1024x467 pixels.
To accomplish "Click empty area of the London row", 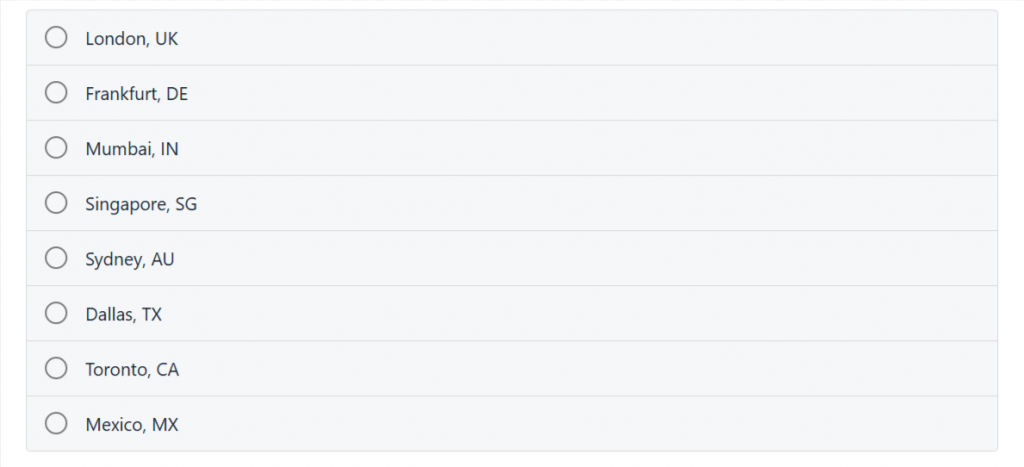I will pos(588,38).
